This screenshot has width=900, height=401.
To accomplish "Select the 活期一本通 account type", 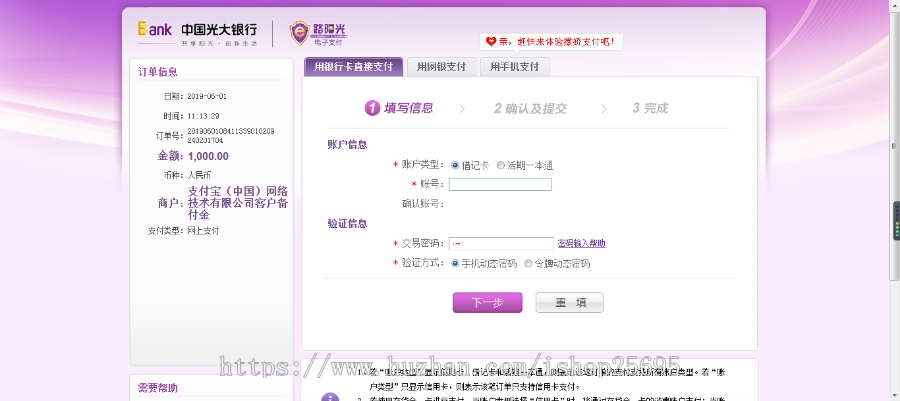I will pos(501,165).
